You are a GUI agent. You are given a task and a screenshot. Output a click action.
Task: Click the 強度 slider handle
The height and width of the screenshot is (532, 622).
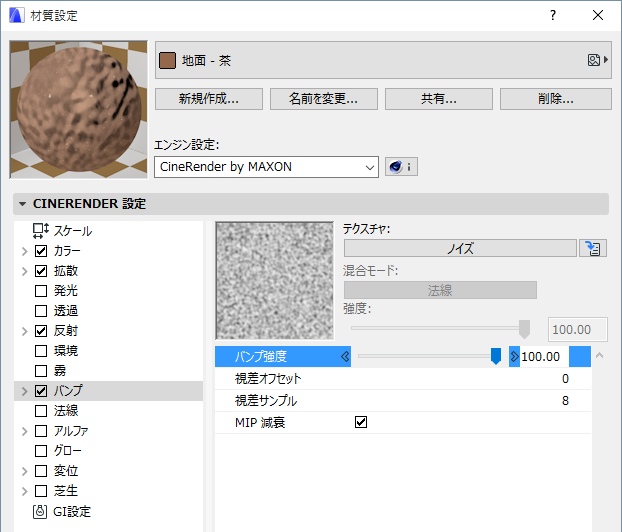tap(524, 329)
